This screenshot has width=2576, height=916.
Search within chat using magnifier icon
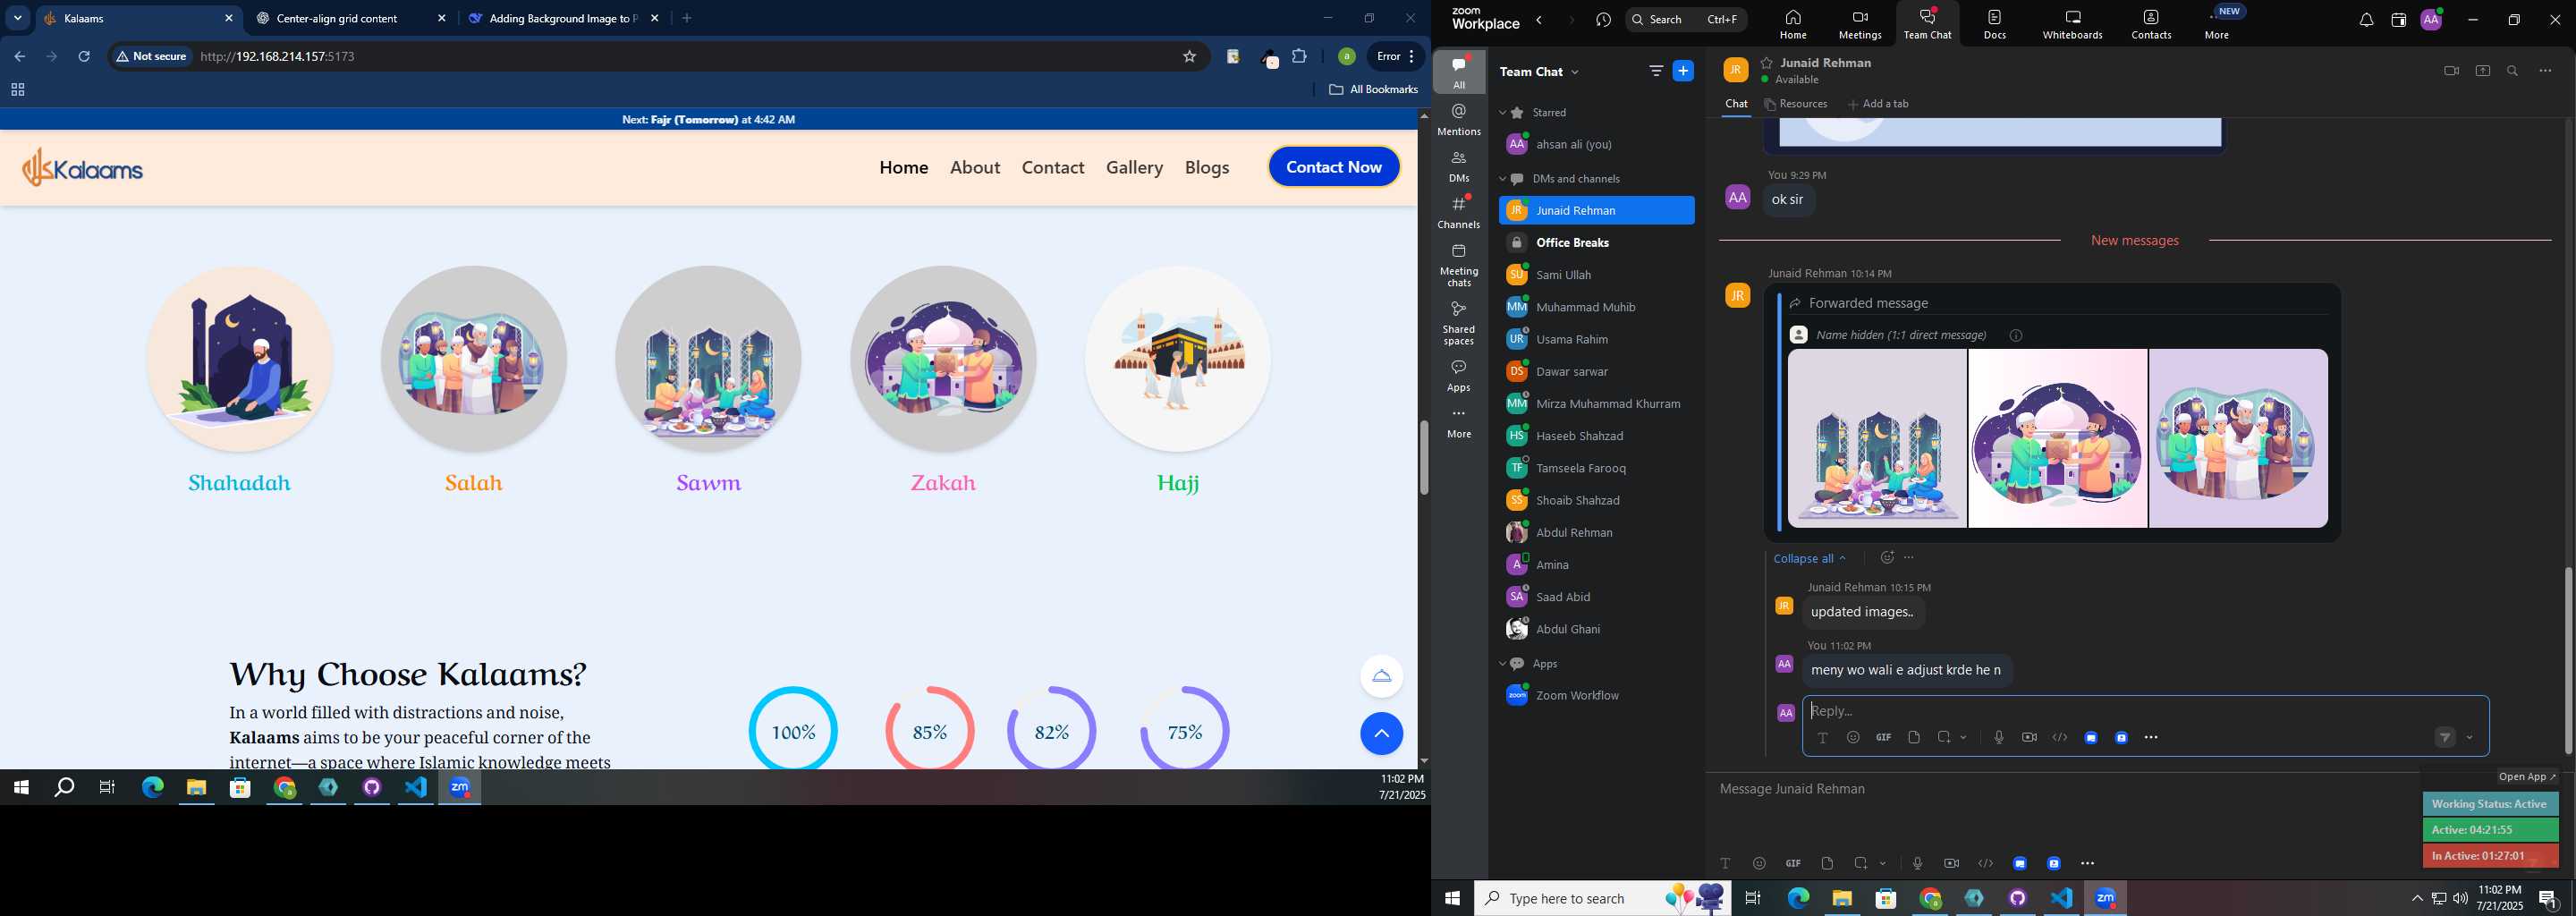point(2512,71)
